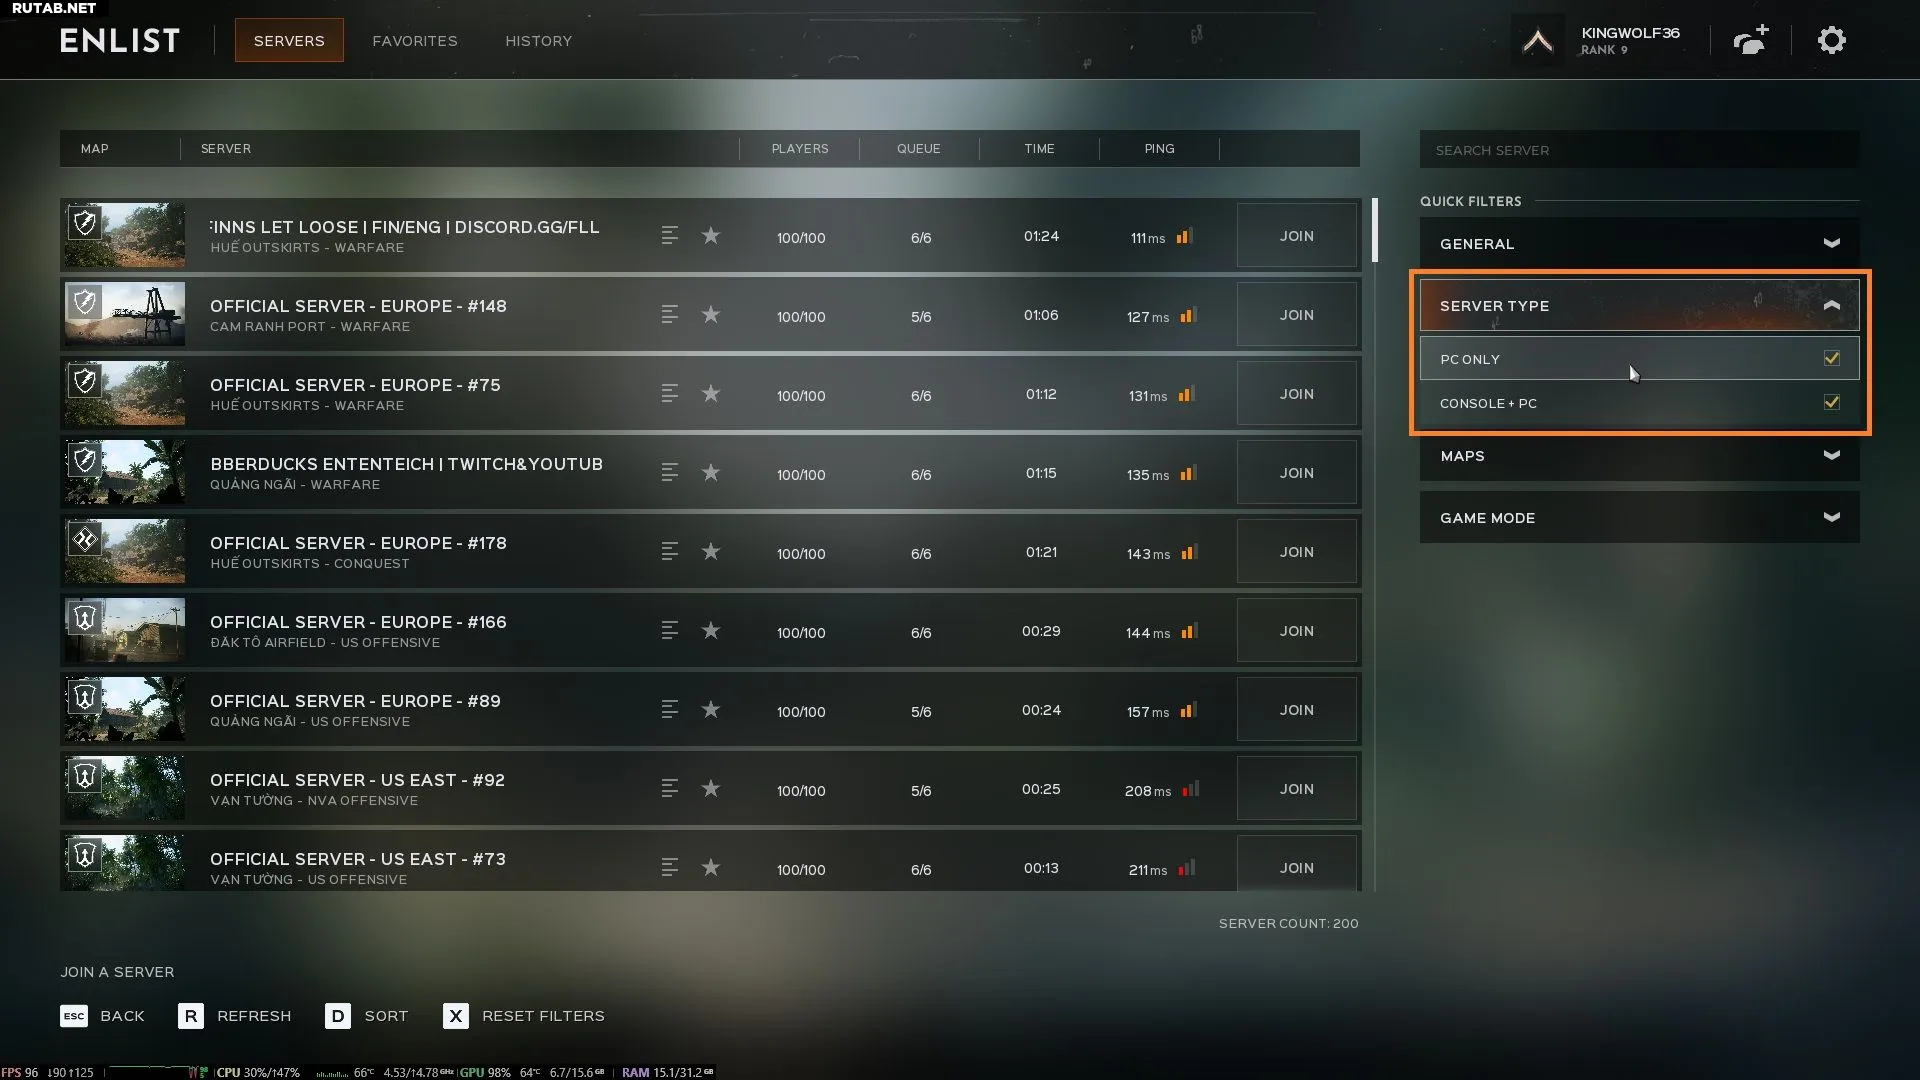
Task: Favorite Official Server Europe #178 star
Action: [x=711, y=552]
